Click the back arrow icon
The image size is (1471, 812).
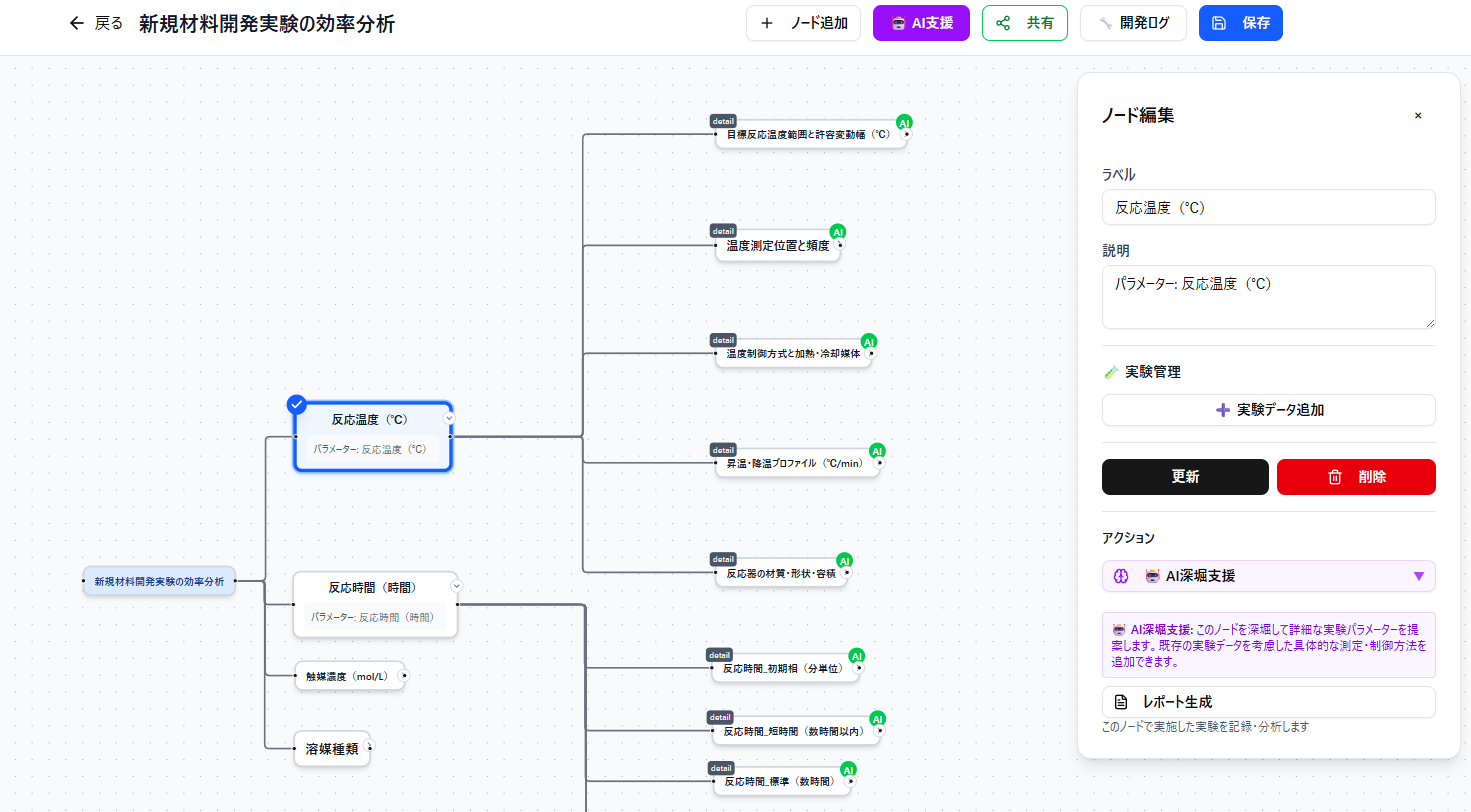77,23
